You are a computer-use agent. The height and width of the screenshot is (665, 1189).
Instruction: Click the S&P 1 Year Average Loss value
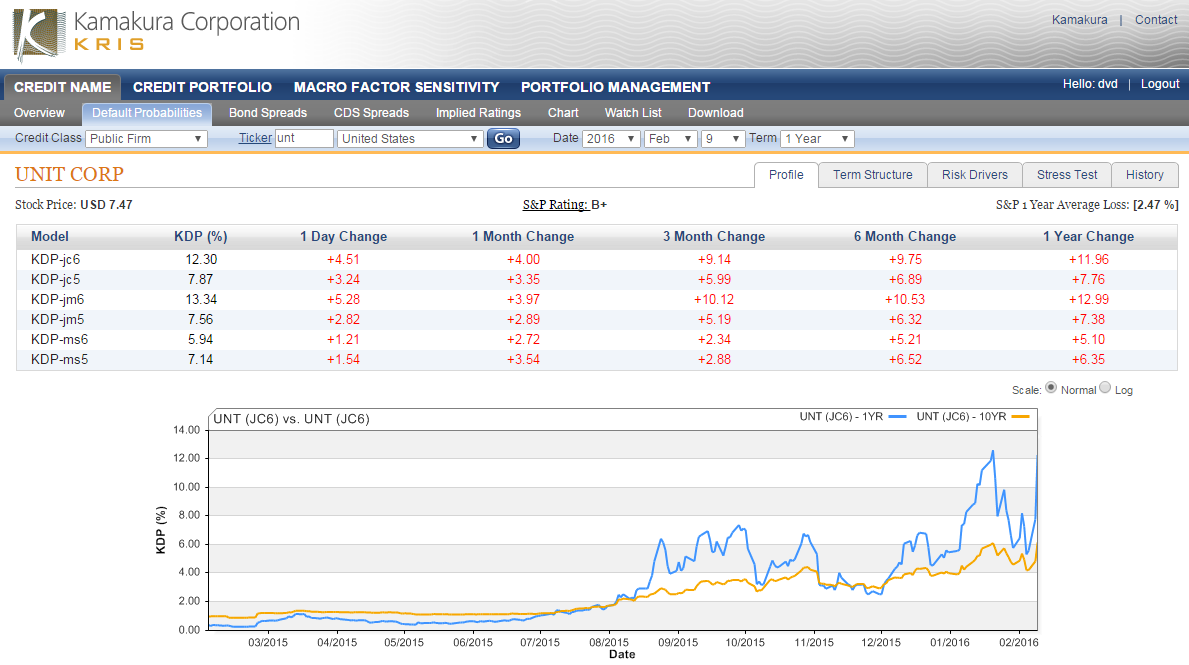(x=1156, y=205)
